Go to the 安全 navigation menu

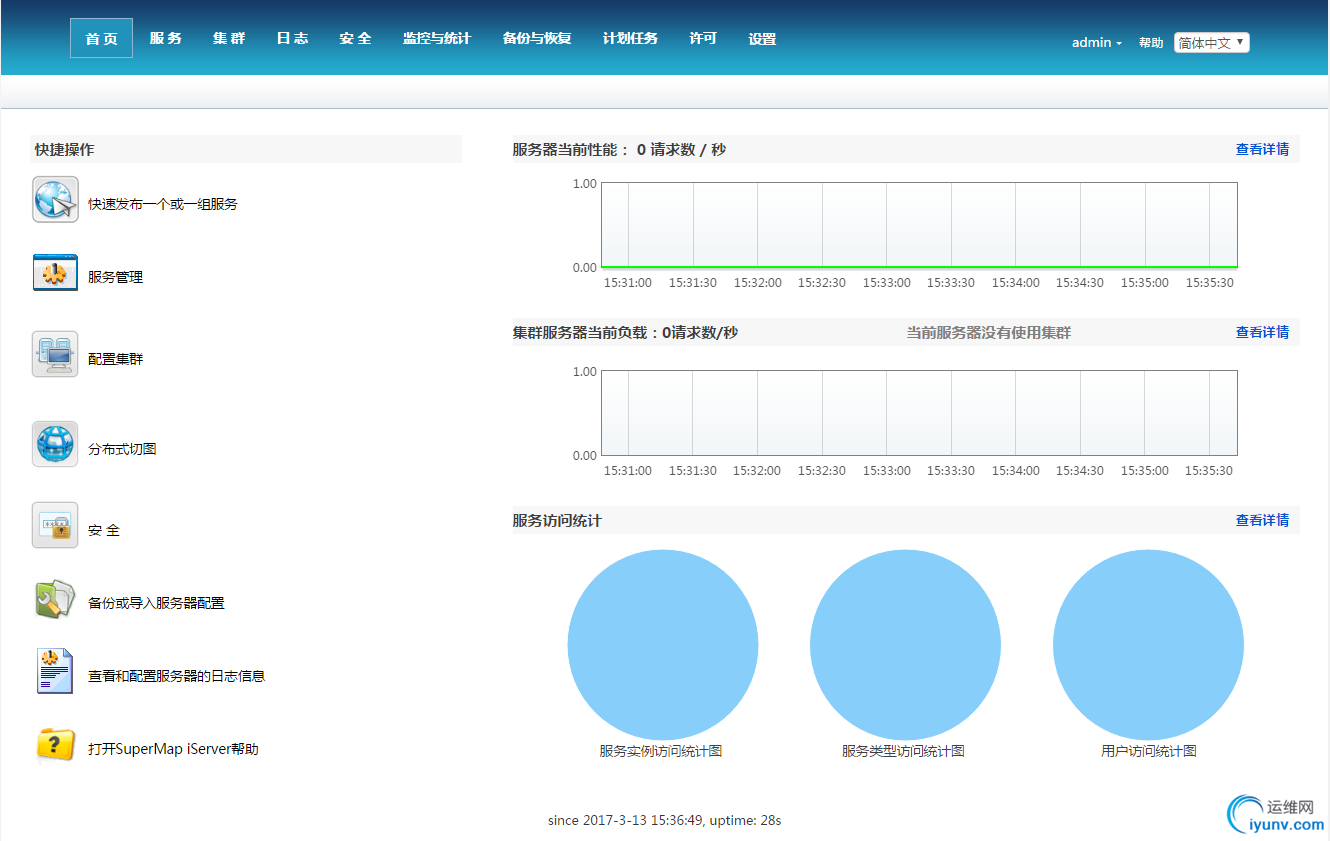(x=355, y=38)
